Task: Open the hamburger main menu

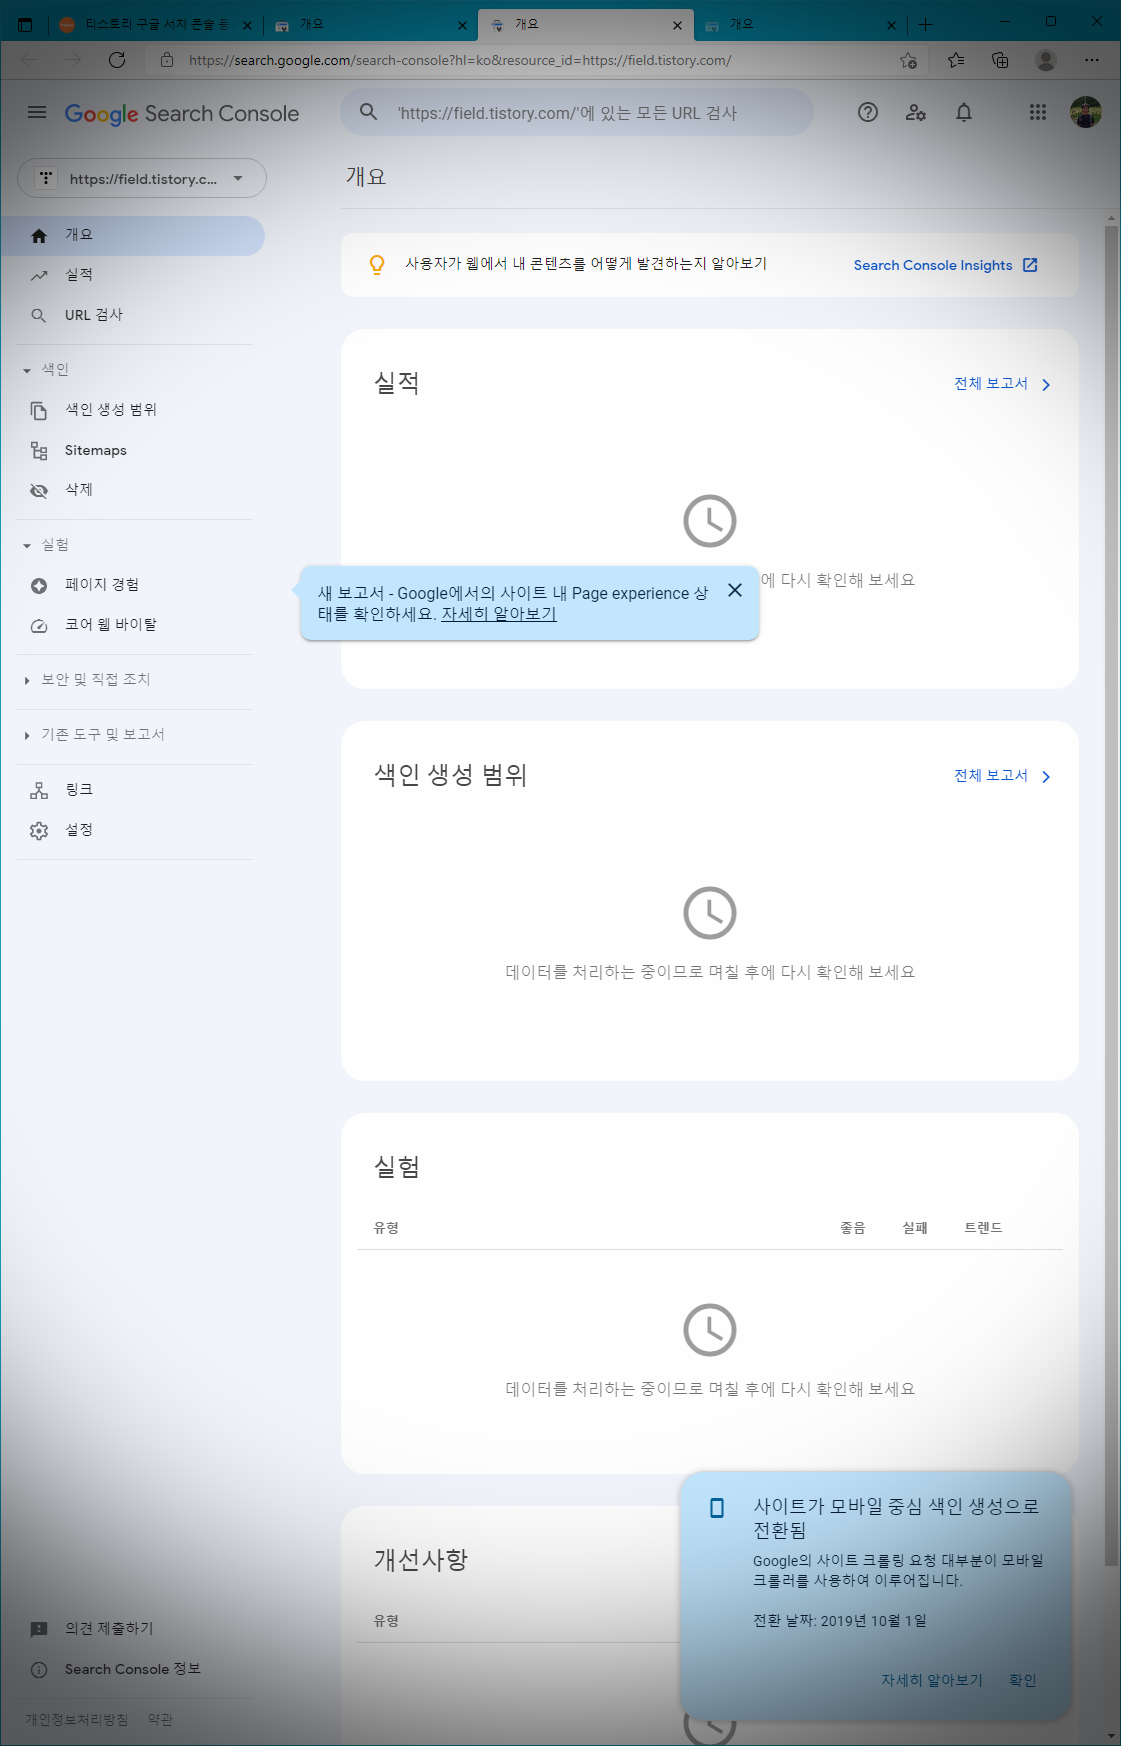Action: (37, 113)
